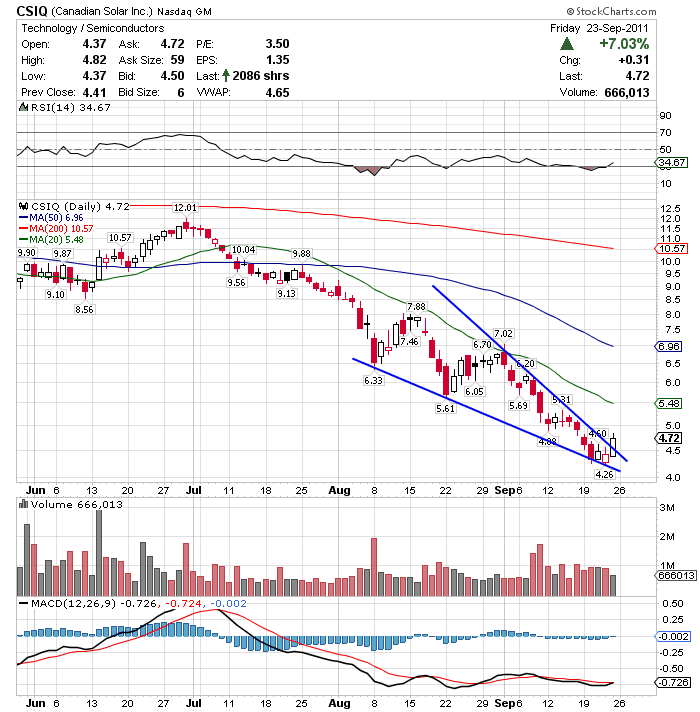This screenshot has height=712, width=700.
Task: Click the 7.88 August high label
Action: (416, 307)
